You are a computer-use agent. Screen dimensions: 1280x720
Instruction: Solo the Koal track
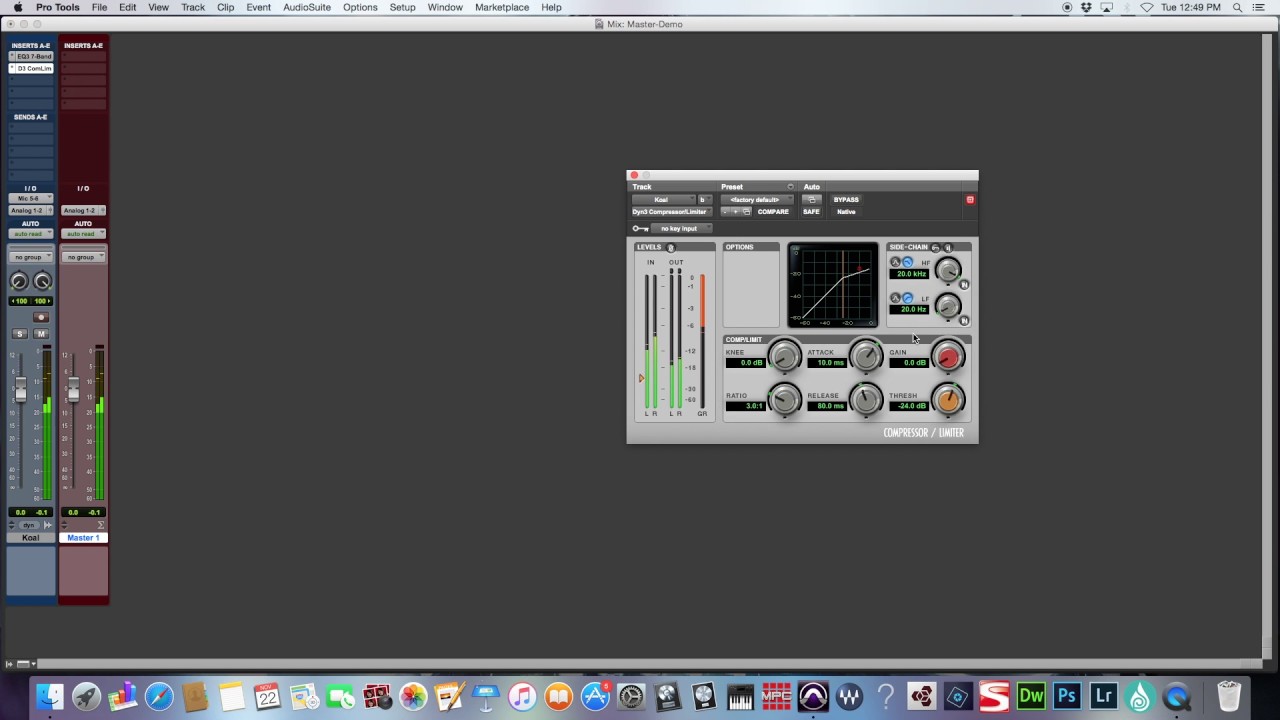tap(20, 333)
